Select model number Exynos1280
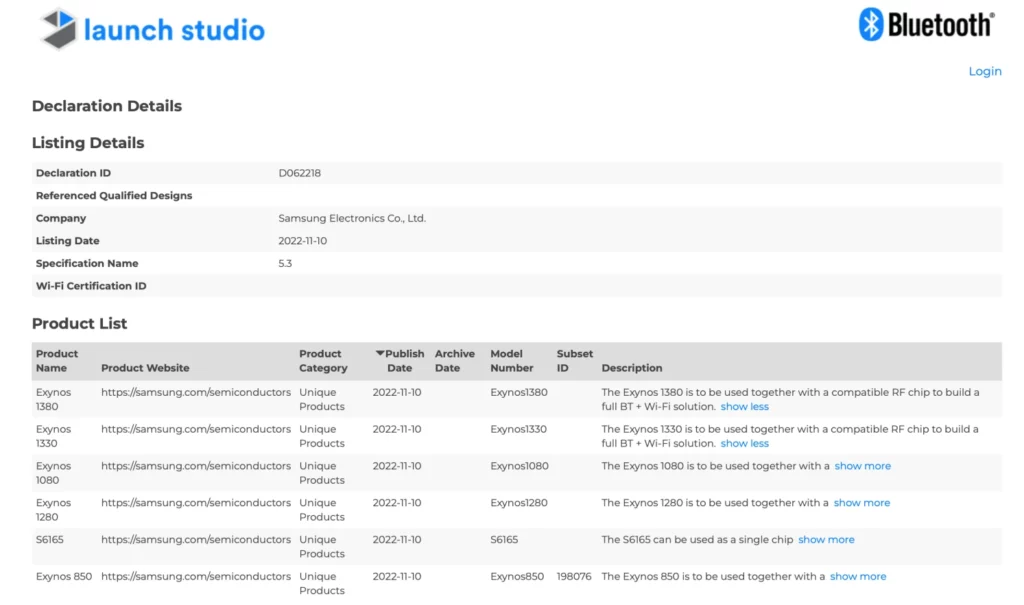1024x605 pixels. pyautogui.click(x=519, y=502)
